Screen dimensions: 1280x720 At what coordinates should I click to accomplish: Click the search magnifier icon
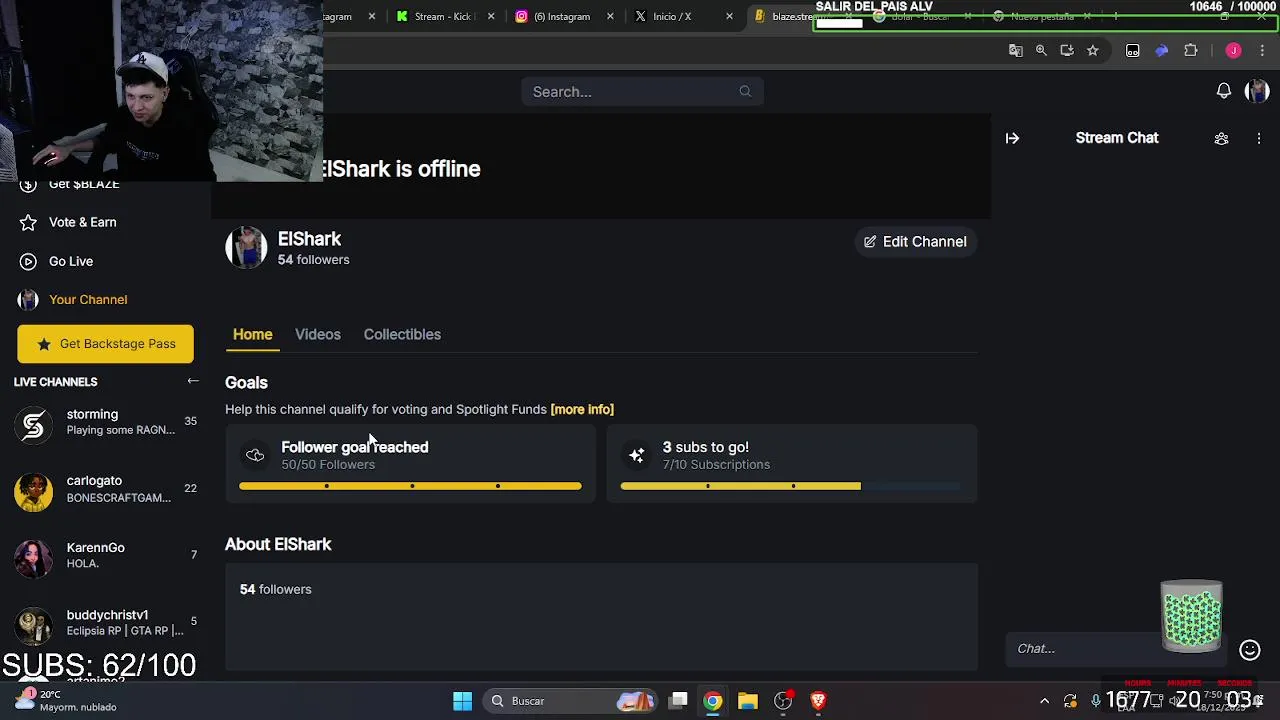[745, 92]
